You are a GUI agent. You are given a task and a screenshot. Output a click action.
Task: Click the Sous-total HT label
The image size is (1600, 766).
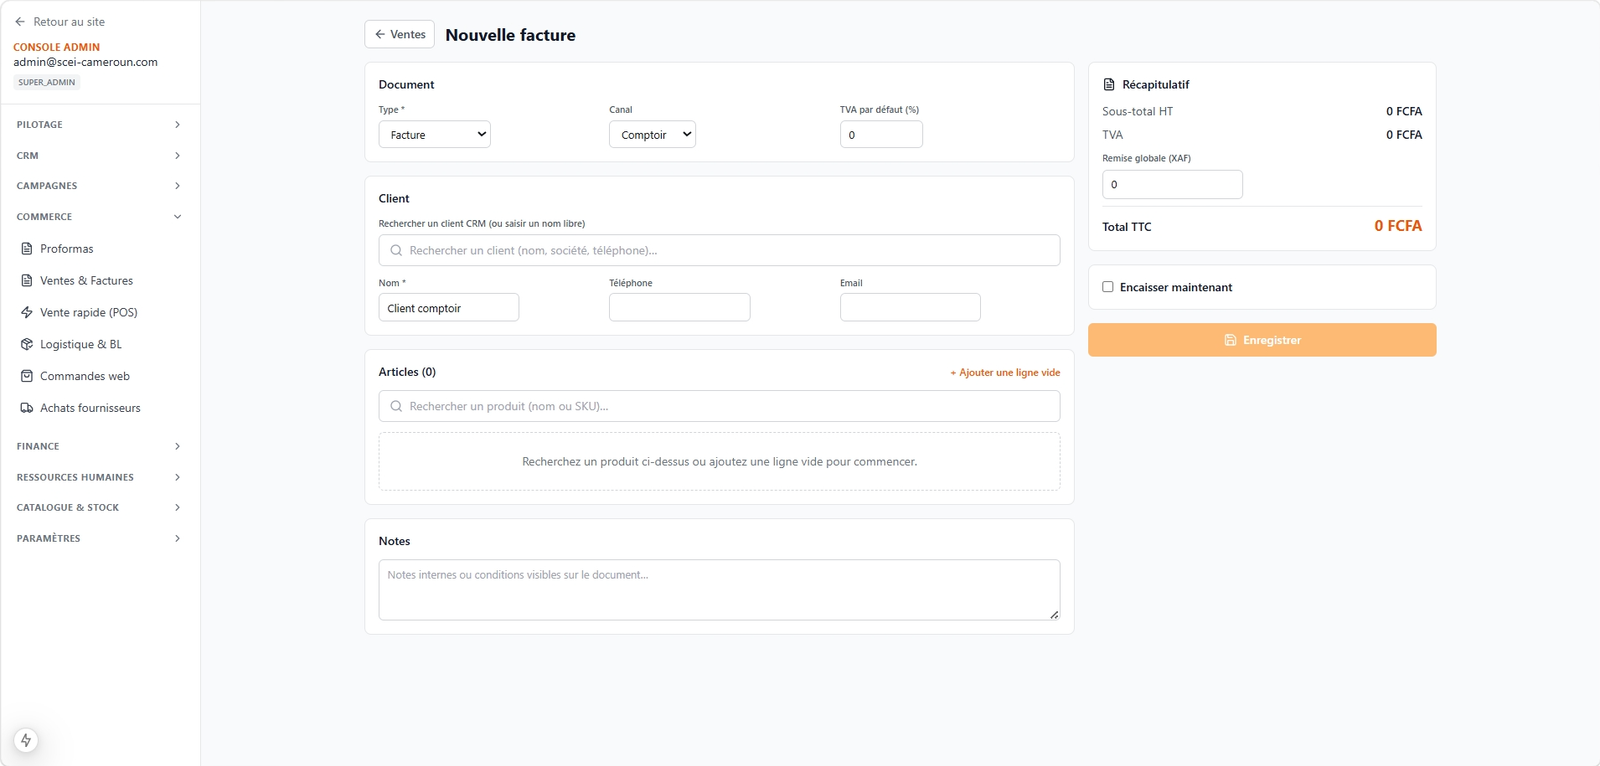(x=1137, y=111)
